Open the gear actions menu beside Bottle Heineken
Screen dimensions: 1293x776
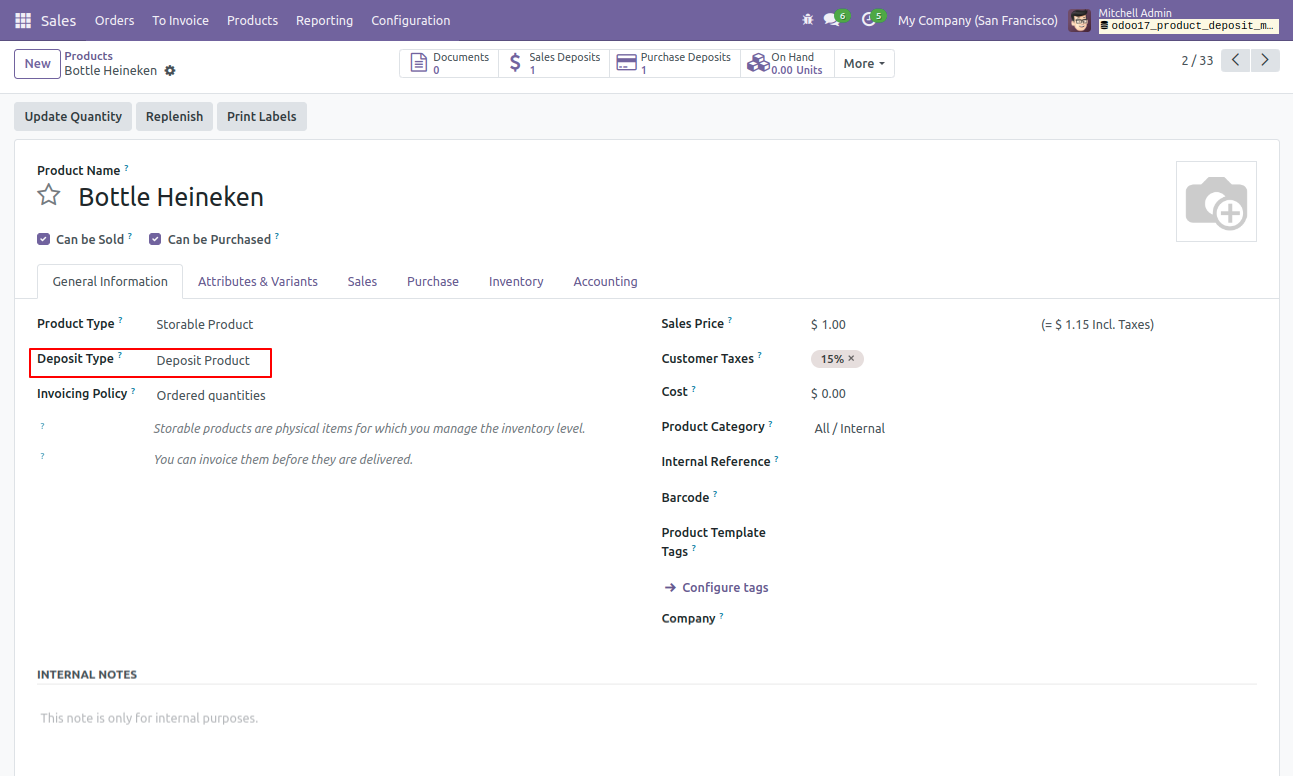(x=170, y=71)
